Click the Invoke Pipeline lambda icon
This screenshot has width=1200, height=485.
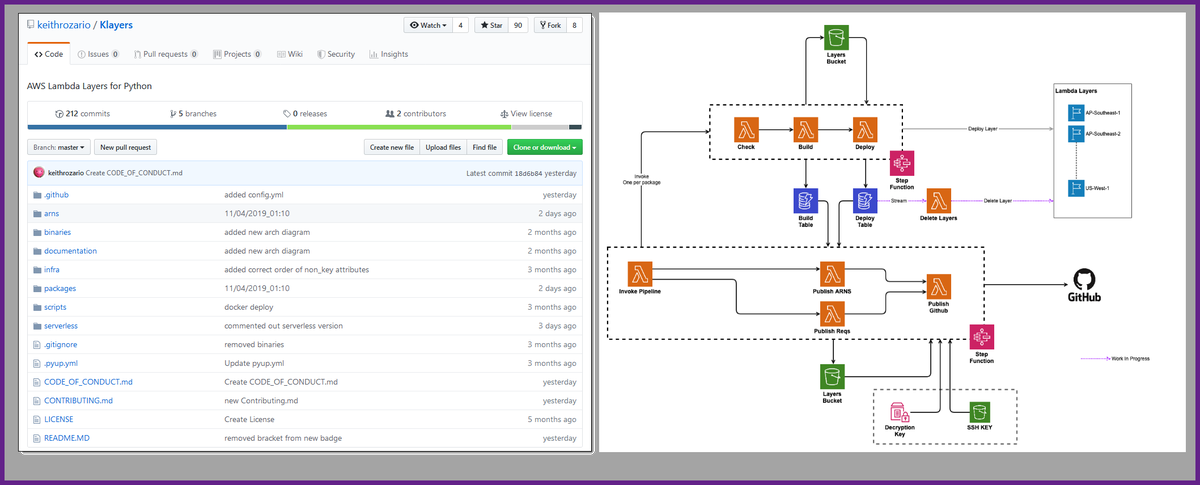(x=639, y=275)
